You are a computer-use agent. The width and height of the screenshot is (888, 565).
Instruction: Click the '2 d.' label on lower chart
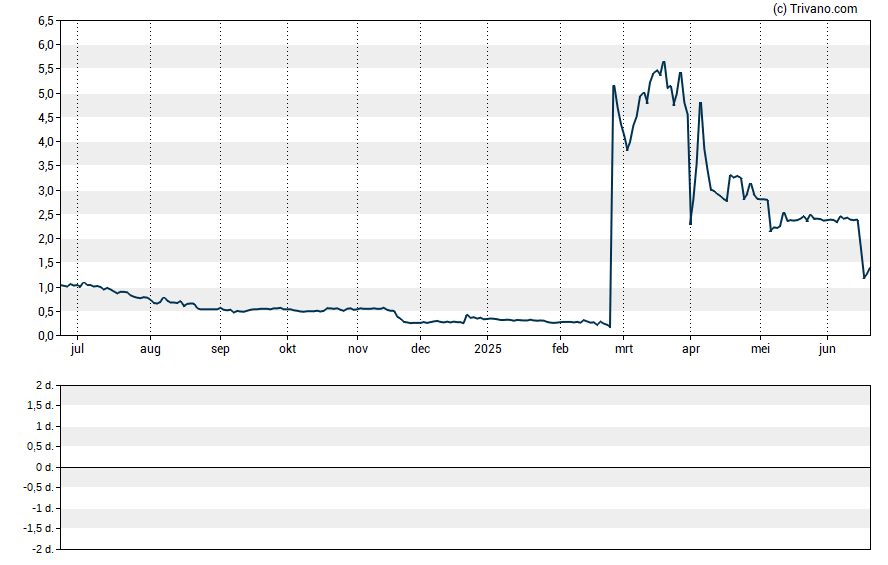[x=45, y=386]
